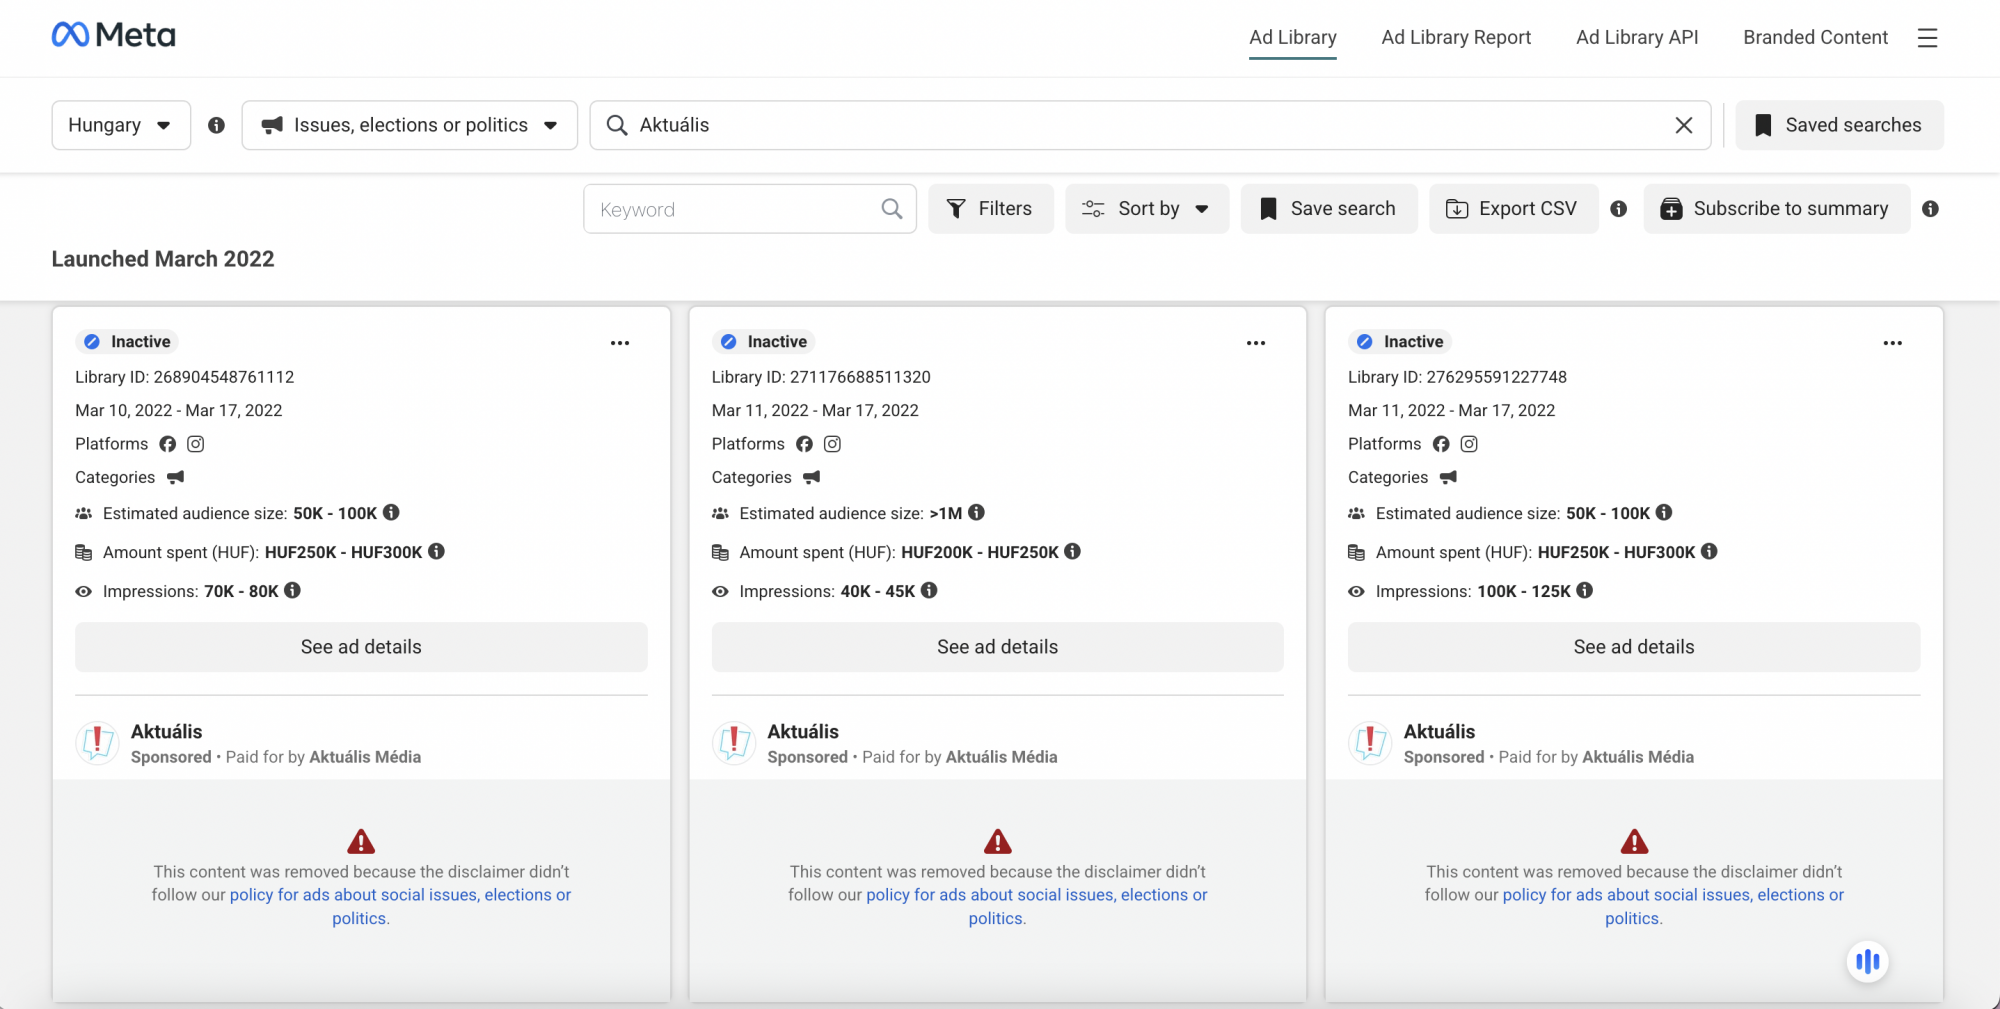Click Export CSV button
The height and width of the screenshot is (1009, 2000).
[x=1514, y=208]
